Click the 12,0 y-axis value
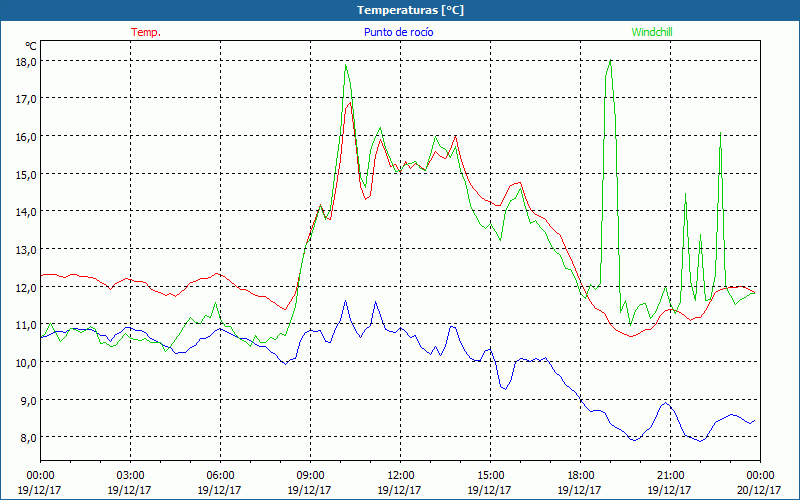Viewport: 800px width, 500px height. coord(27,287)
